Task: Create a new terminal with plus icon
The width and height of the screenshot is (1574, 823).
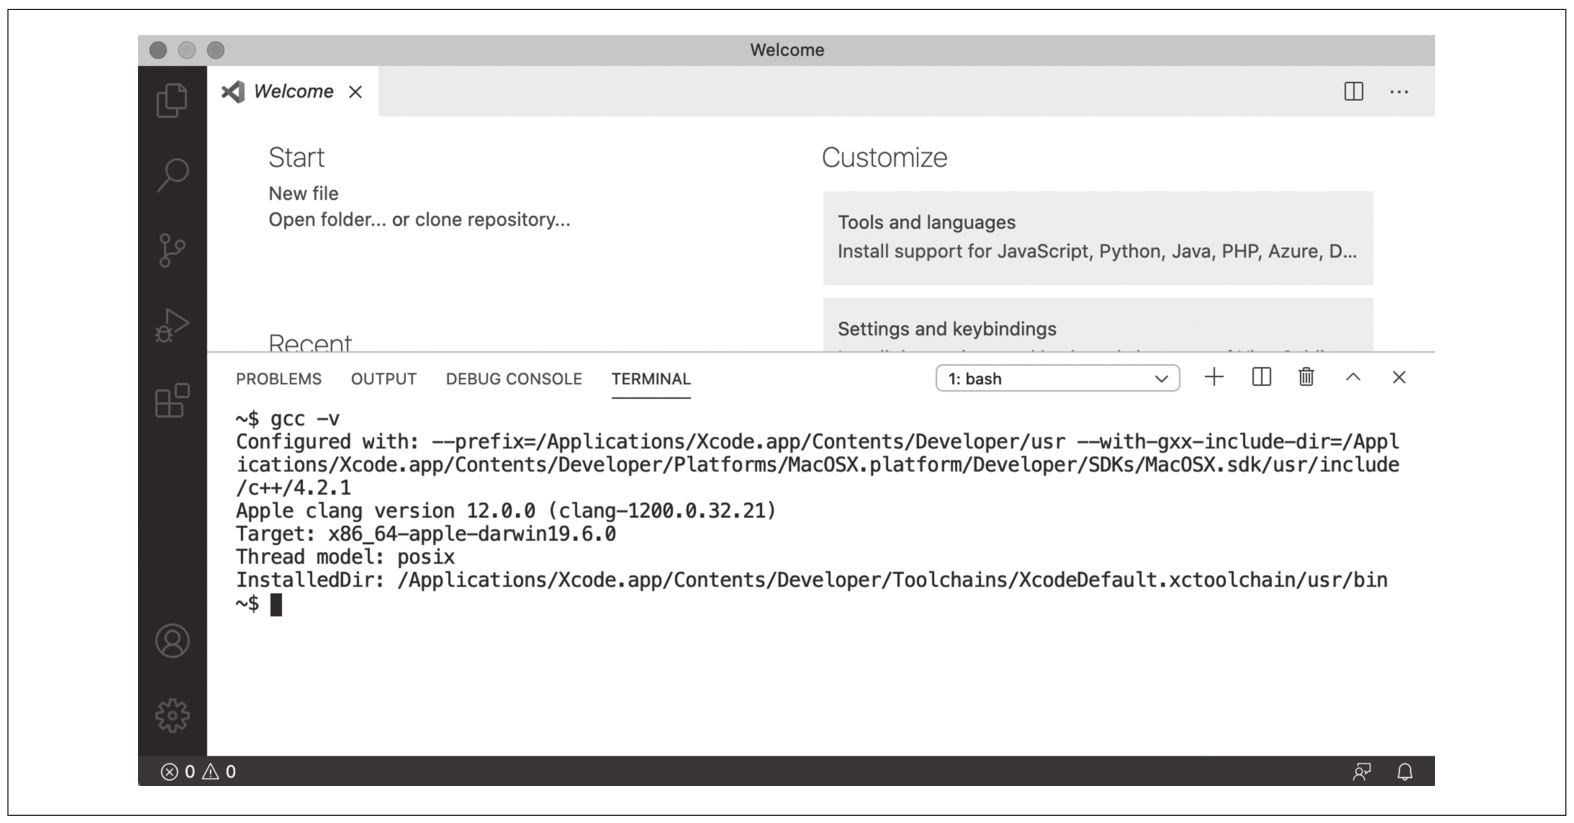Action: tap(1214, 377)
